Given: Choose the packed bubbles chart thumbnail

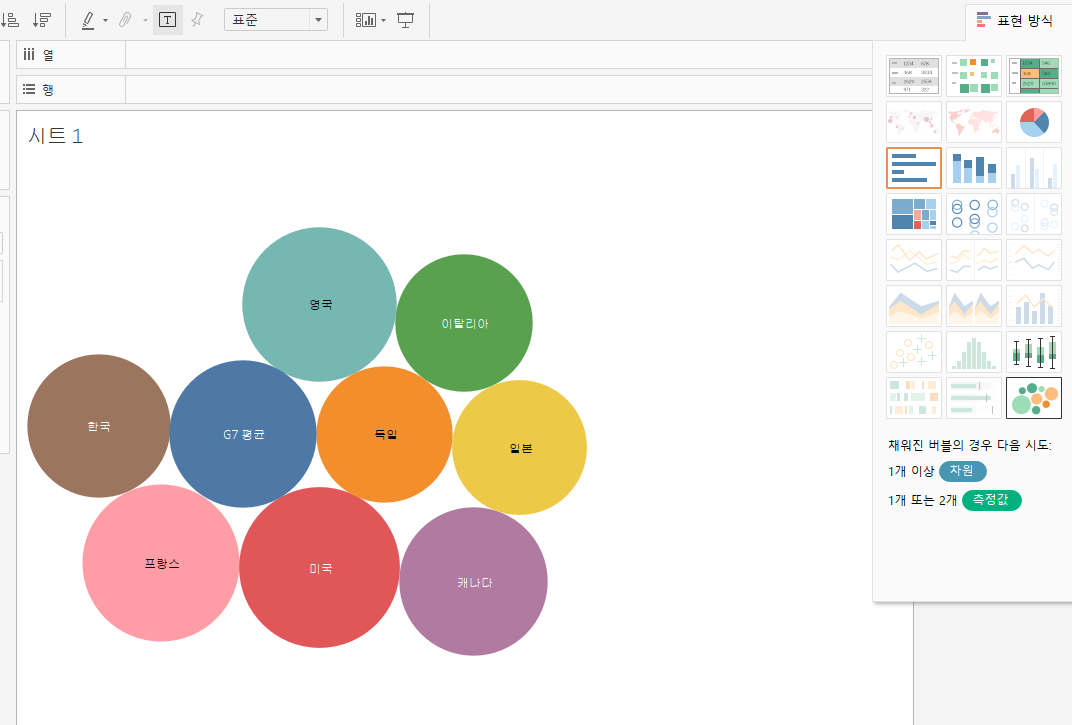Looking at the screenshot, I should click(1034, 397).
